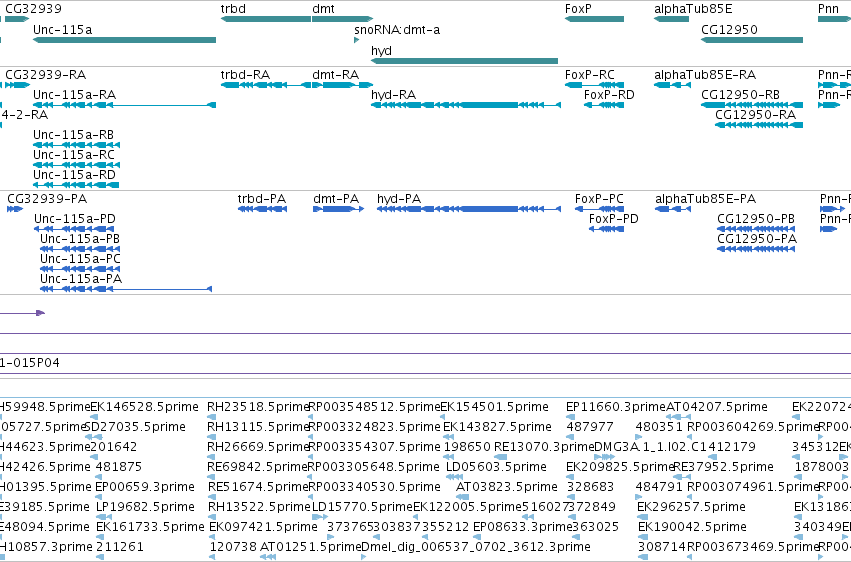Select the CG12950-PB protein label
Screen dimensions: 851x562
[756, 219]
